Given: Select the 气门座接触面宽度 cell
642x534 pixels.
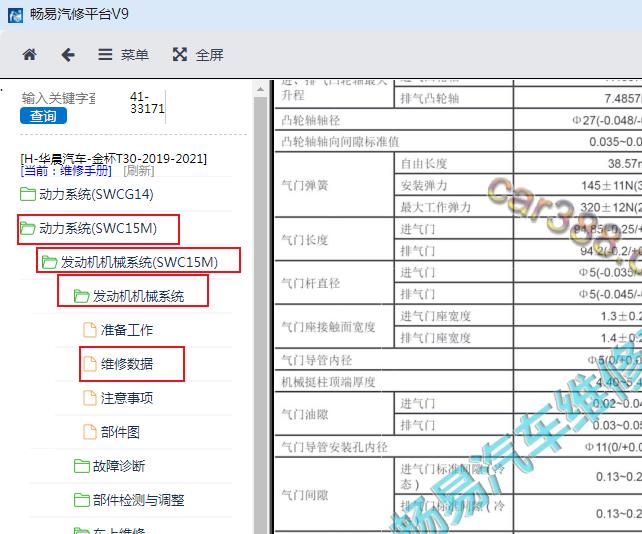Looking at the screenshot, I should tap(335, 327).
